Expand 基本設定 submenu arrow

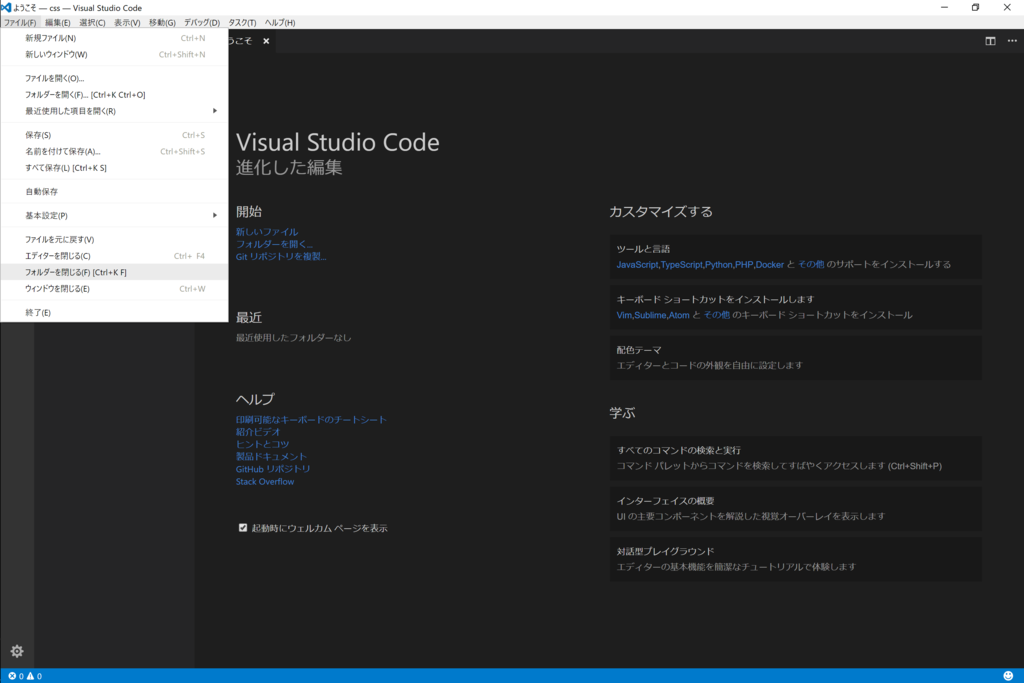[x=215, y=215]
